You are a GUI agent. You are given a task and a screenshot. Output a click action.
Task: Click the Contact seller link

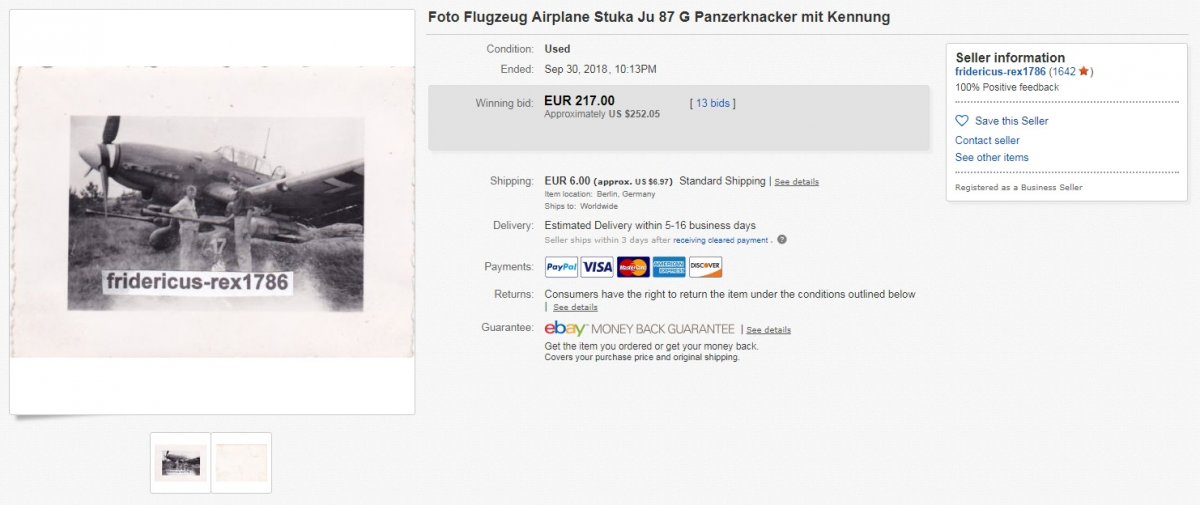pyautogui.click(x=987, y=140)
